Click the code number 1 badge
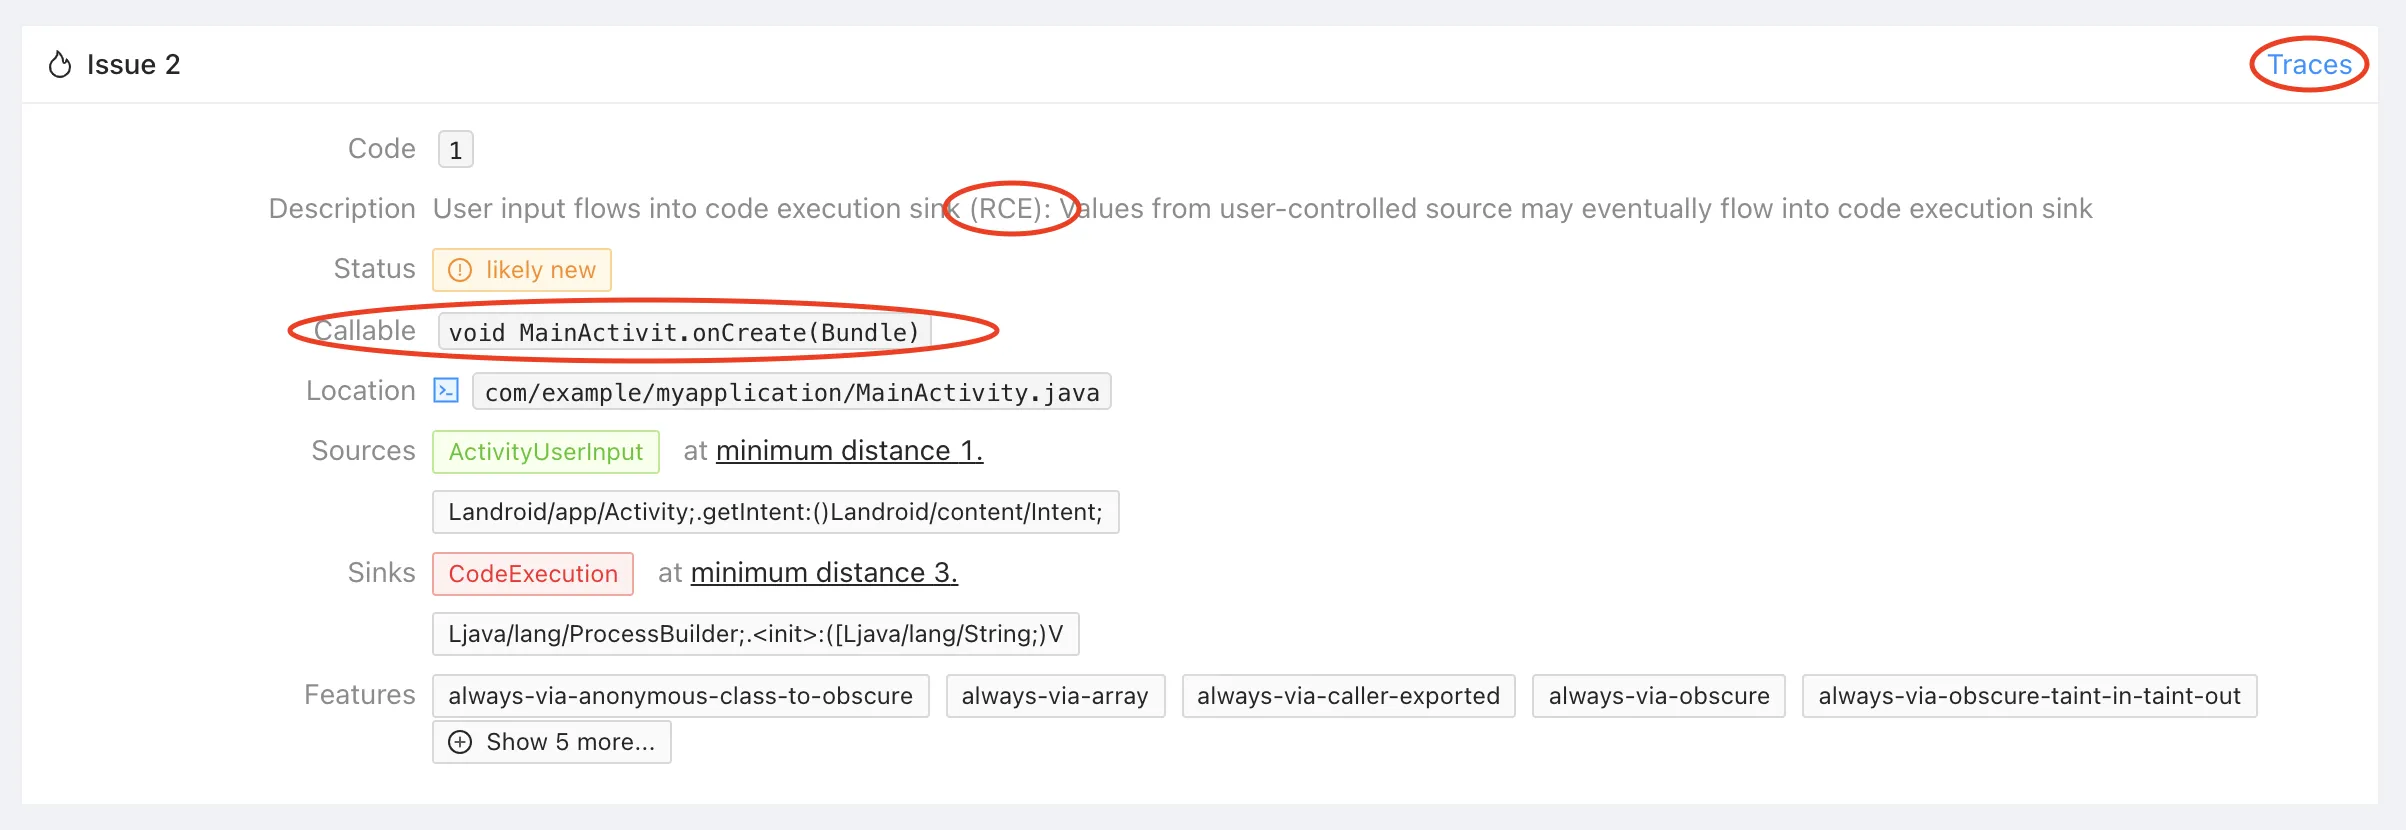 coord(455,150)
